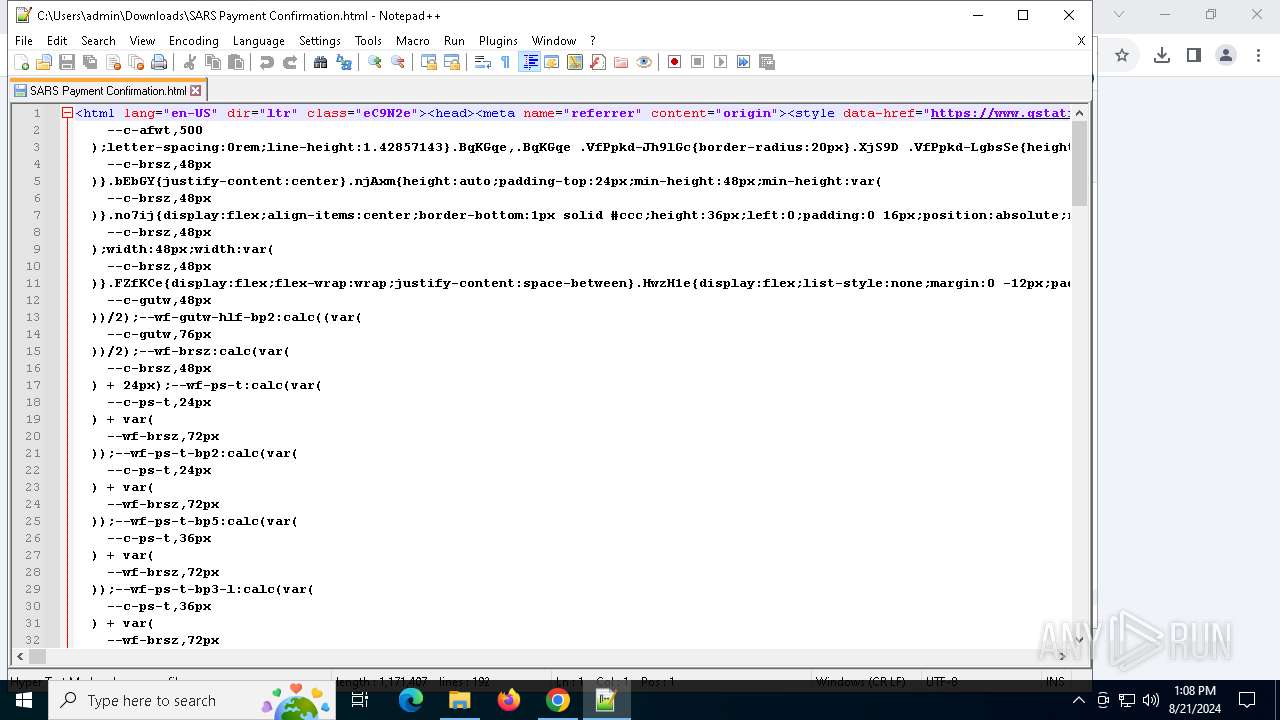Image resolution: width=1280 pixels, height=720 pixels.
Task: Run the macro multiple times icon
Action: pos(744,62)
